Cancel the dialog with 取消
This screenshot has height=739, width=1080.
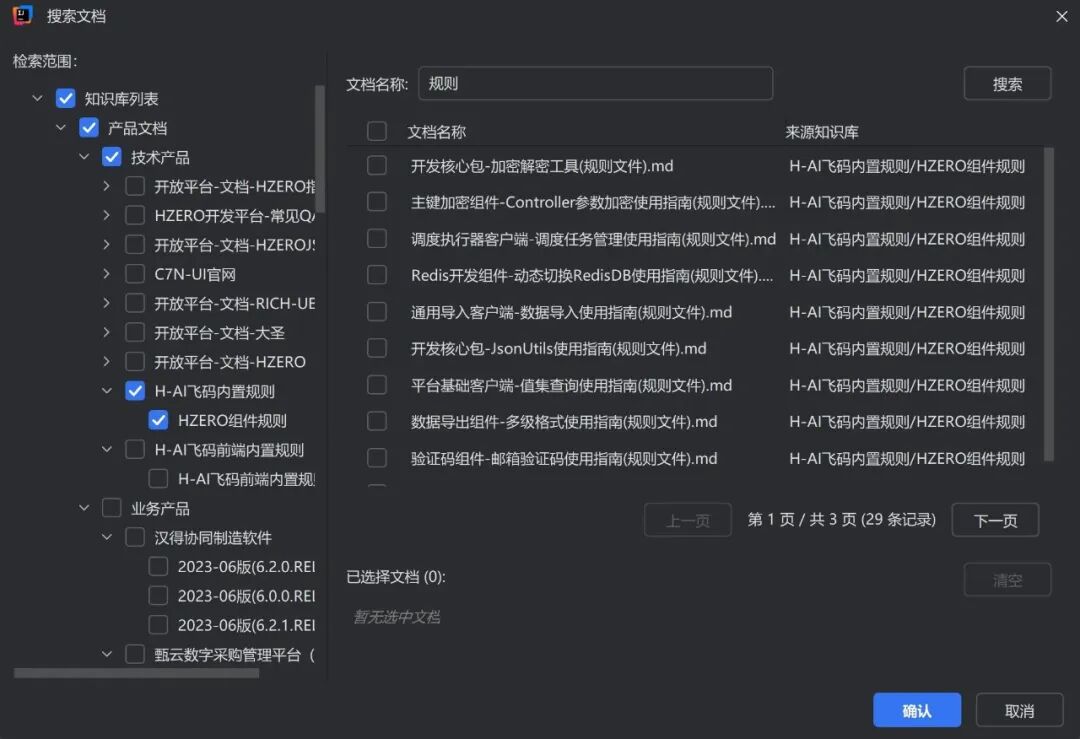click(x=1019, y=711)
